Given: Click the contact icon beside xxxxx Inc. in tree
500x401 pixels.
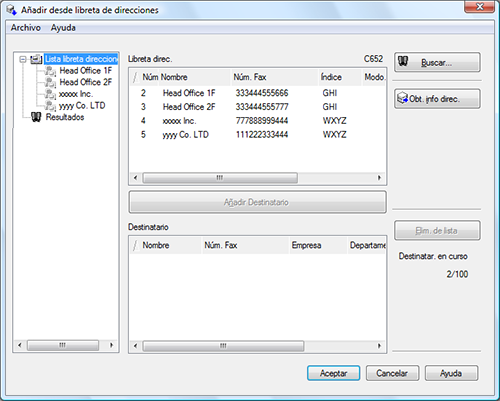Looking at the screenshot, I should point(50,94).
